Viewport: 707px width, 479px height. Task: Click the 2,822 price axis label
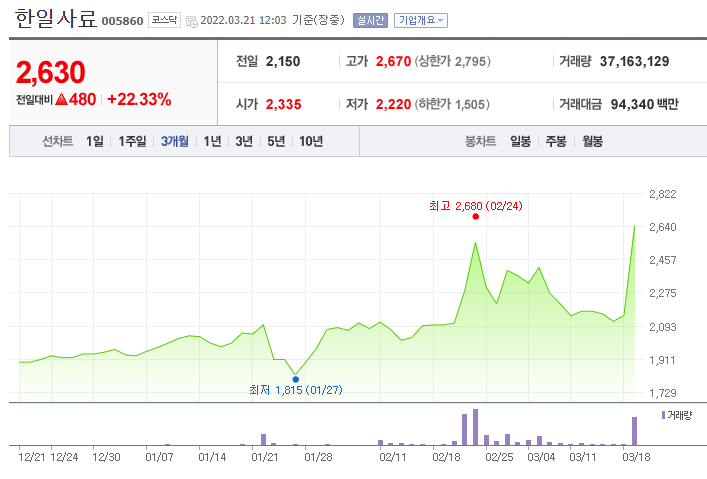click(x=663, y=194)
